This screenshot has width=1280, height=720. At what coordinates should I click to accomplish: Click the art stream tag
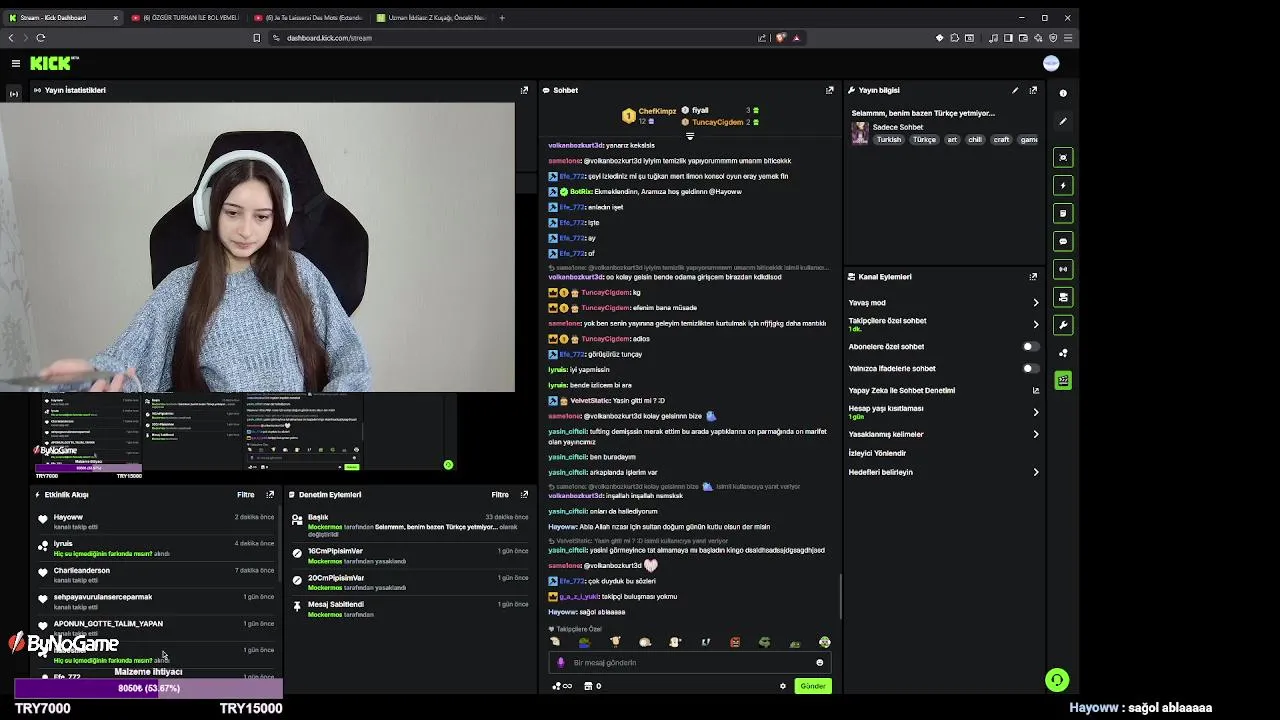coord(952,140)
